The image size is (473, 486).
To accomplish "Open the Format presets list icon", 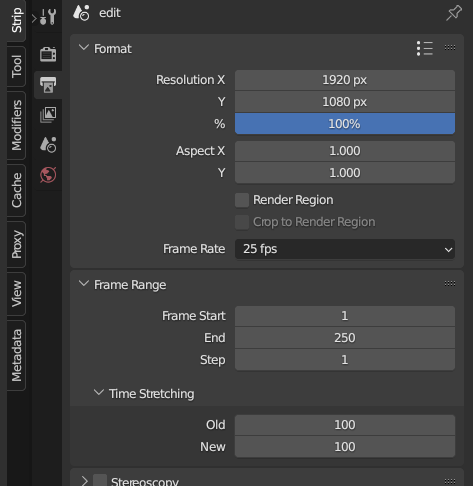I will 425,49.
